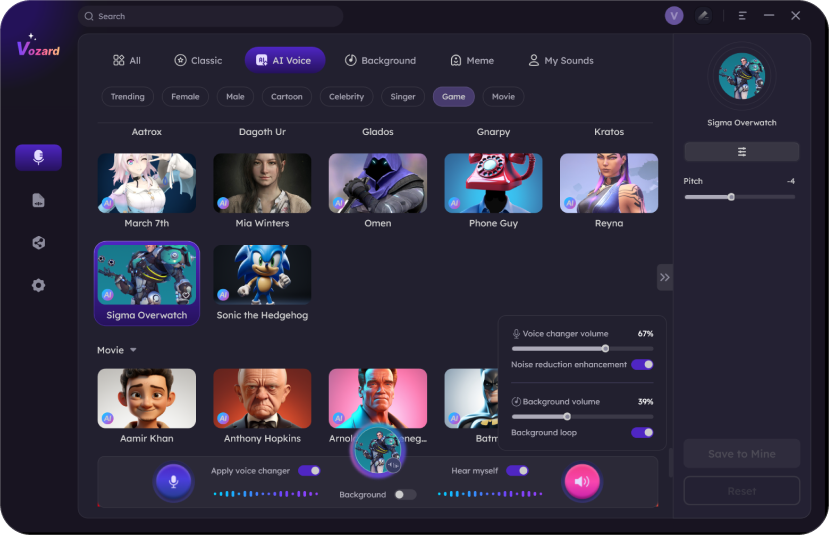829x535 pixels.
Task: Click the microphone icon in the left sidebar
Action: [38, 157]
